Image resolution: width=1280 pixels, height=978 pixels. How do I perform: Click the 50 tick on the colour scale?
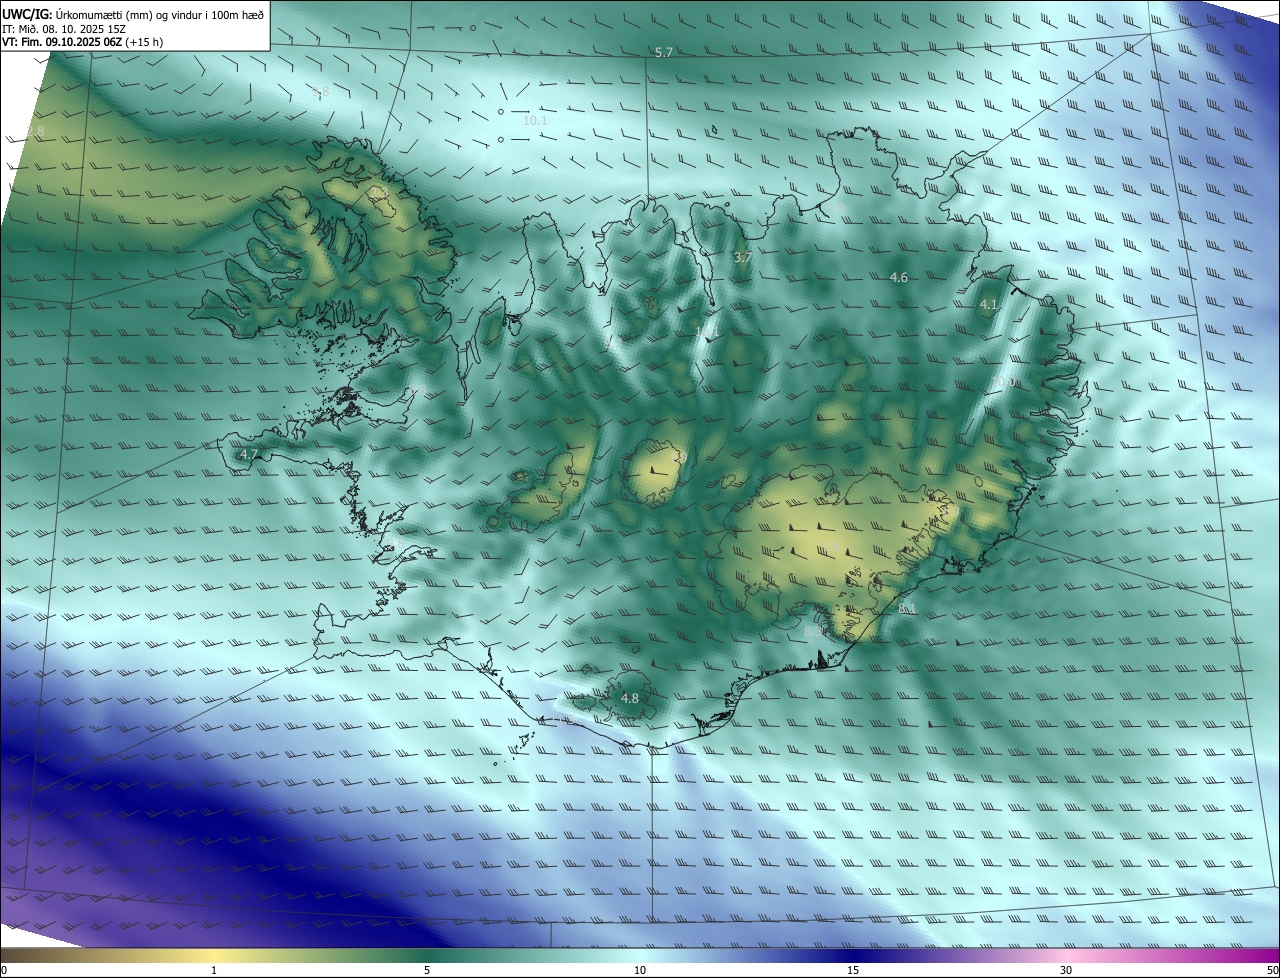click(1272, 970)
